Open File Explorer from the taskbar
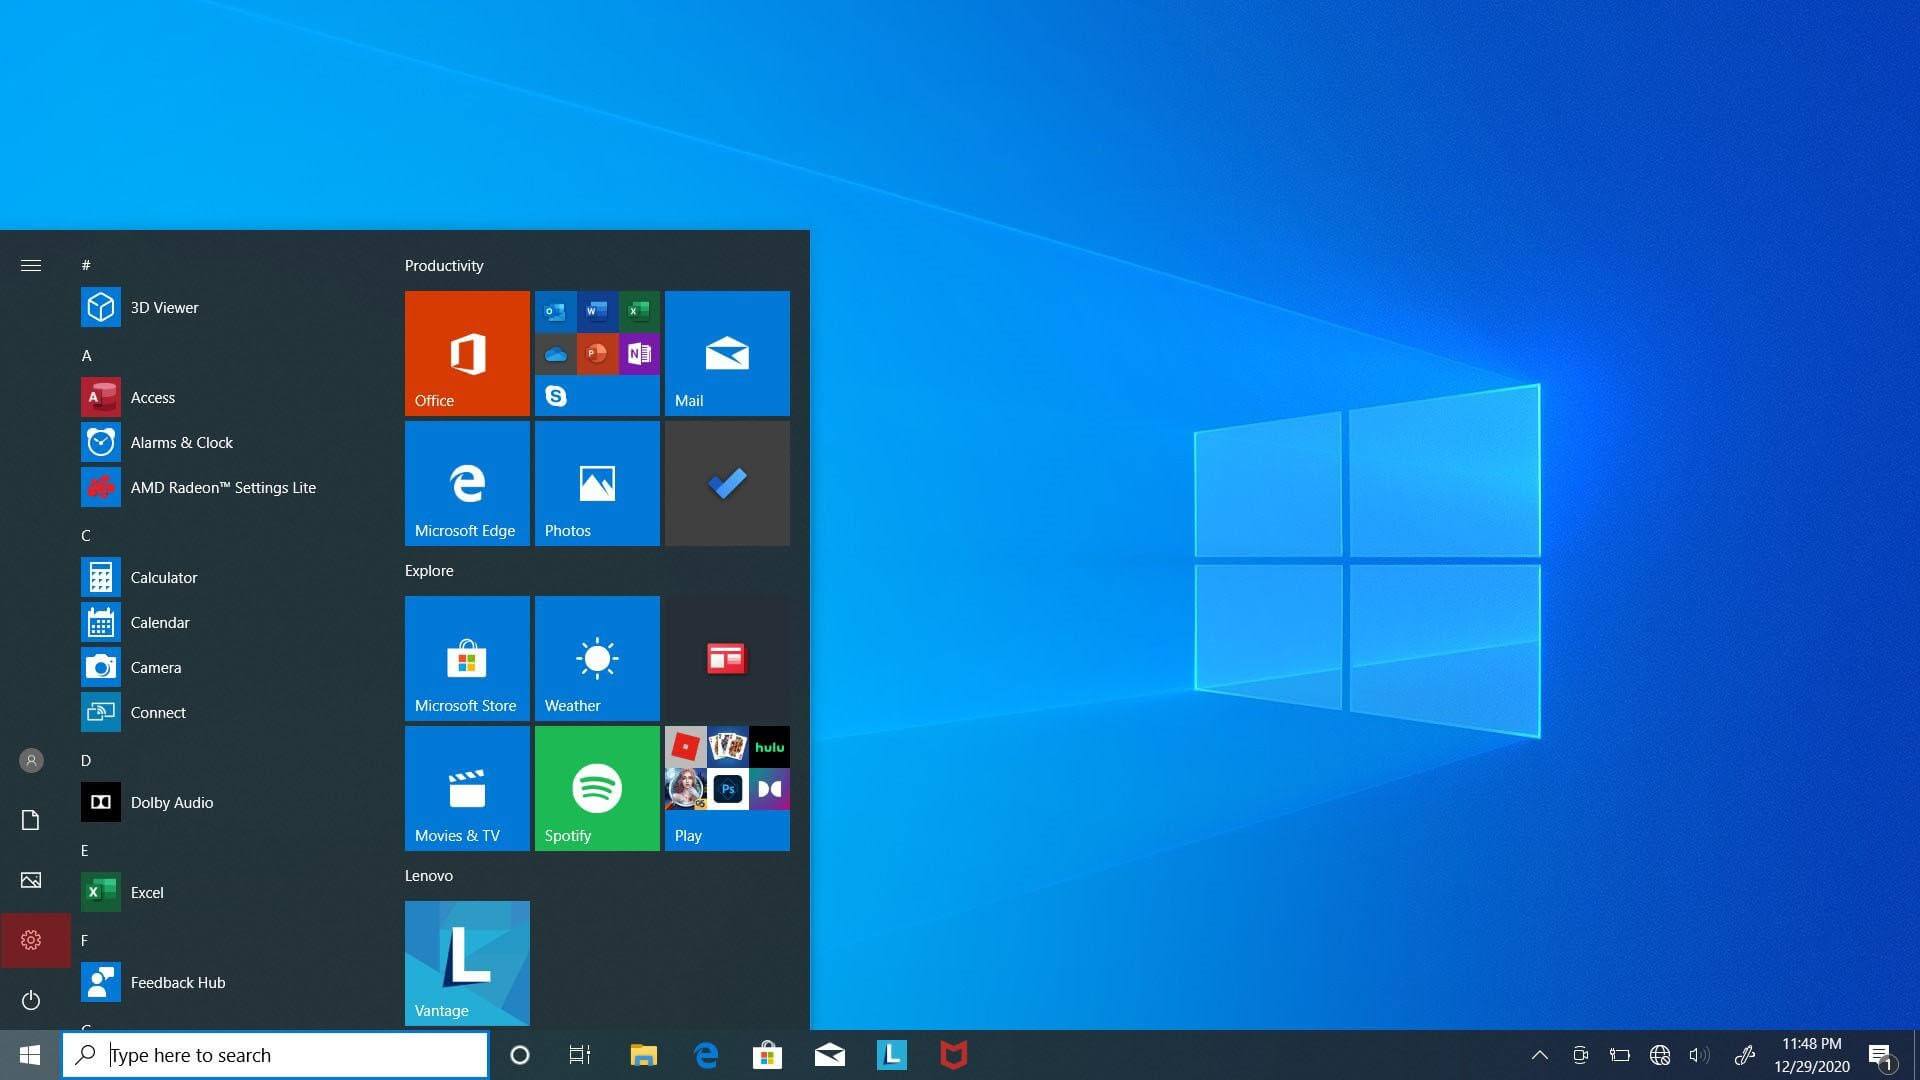The height and width of the screenshot is (1080, 1920). pyautogui.click(x=643, y=1055)
